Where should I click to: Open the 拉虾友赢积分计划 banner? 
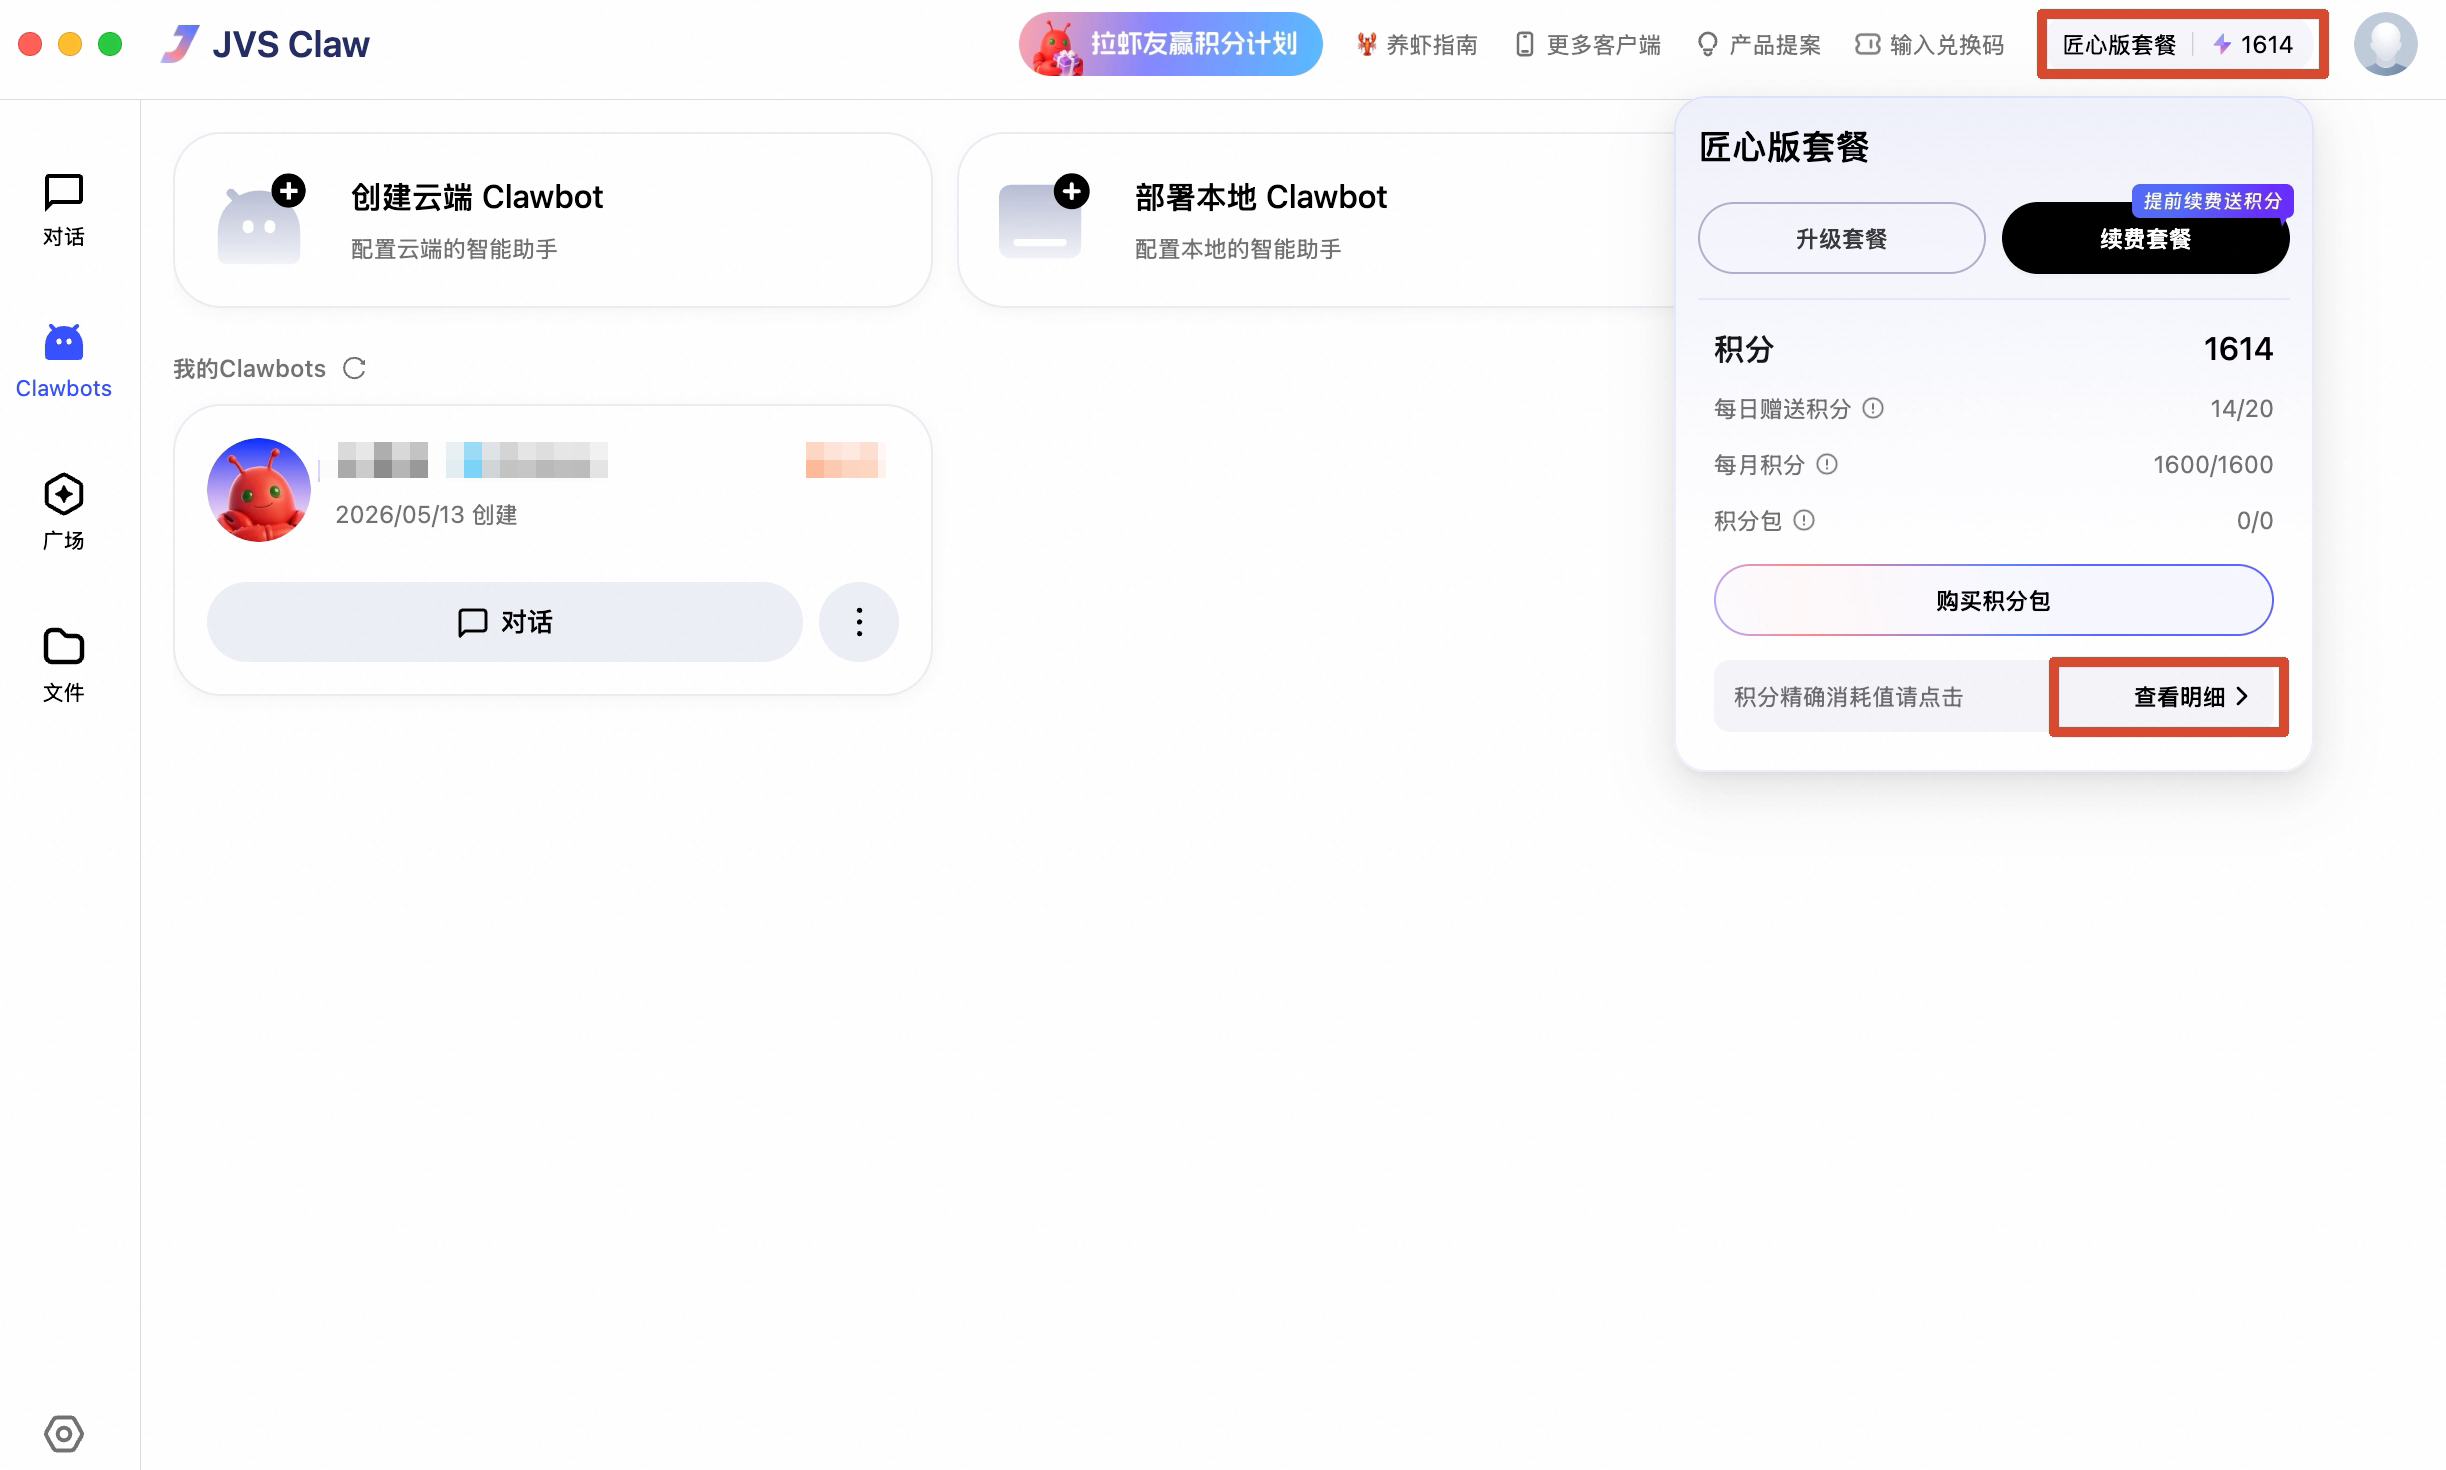click(x=1170, y=44)
